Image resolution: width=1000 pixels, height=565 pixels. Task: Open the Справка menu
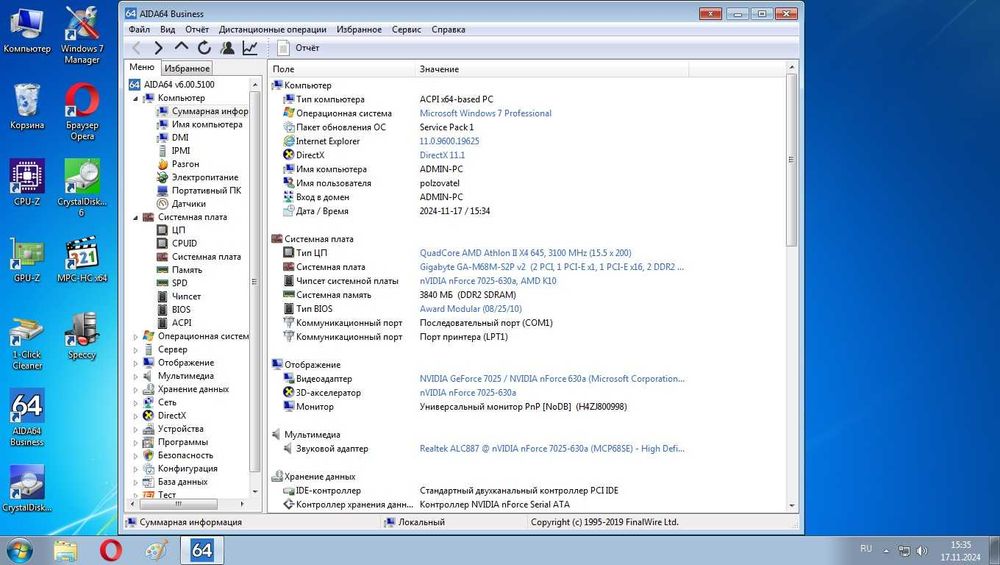coord(448,29)
